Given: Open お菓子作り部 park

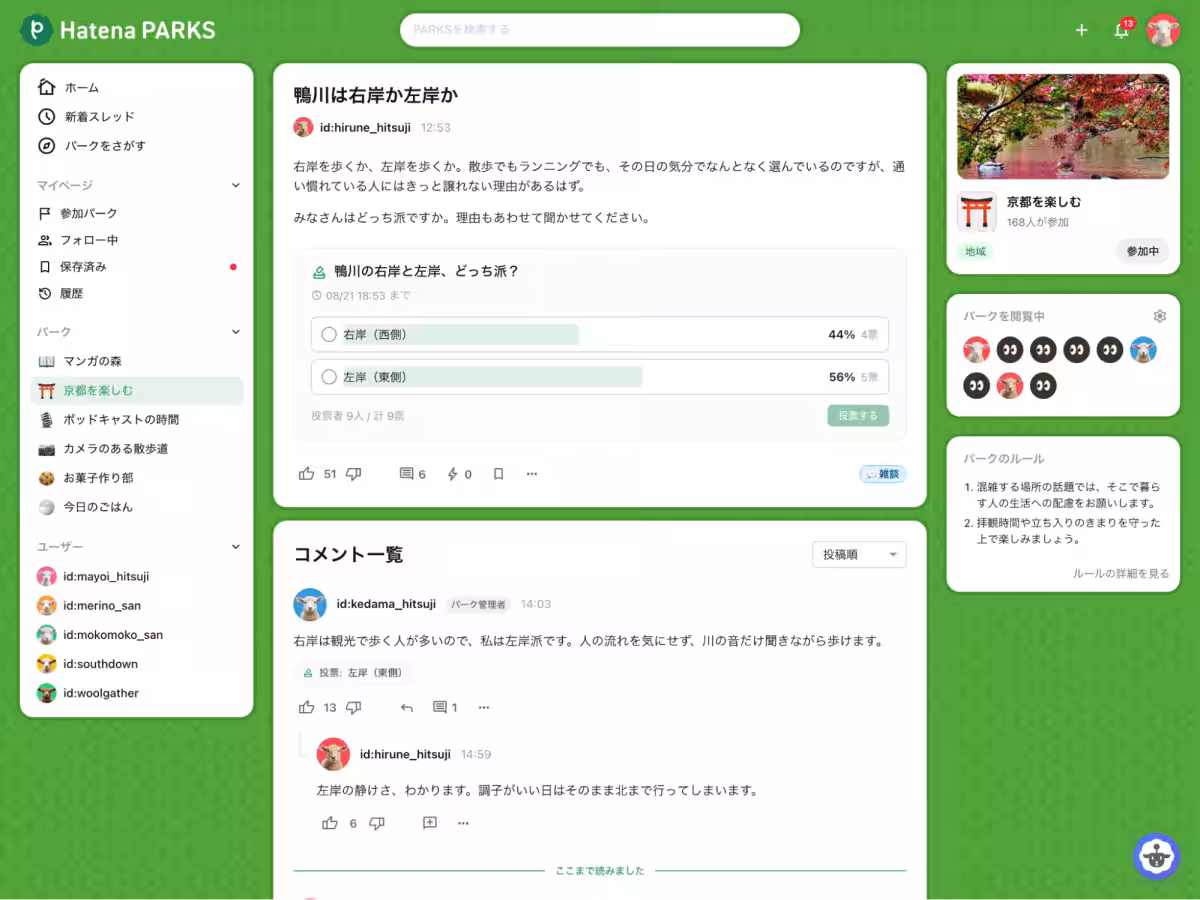Looking at the screenshot, I should [137, 478].
